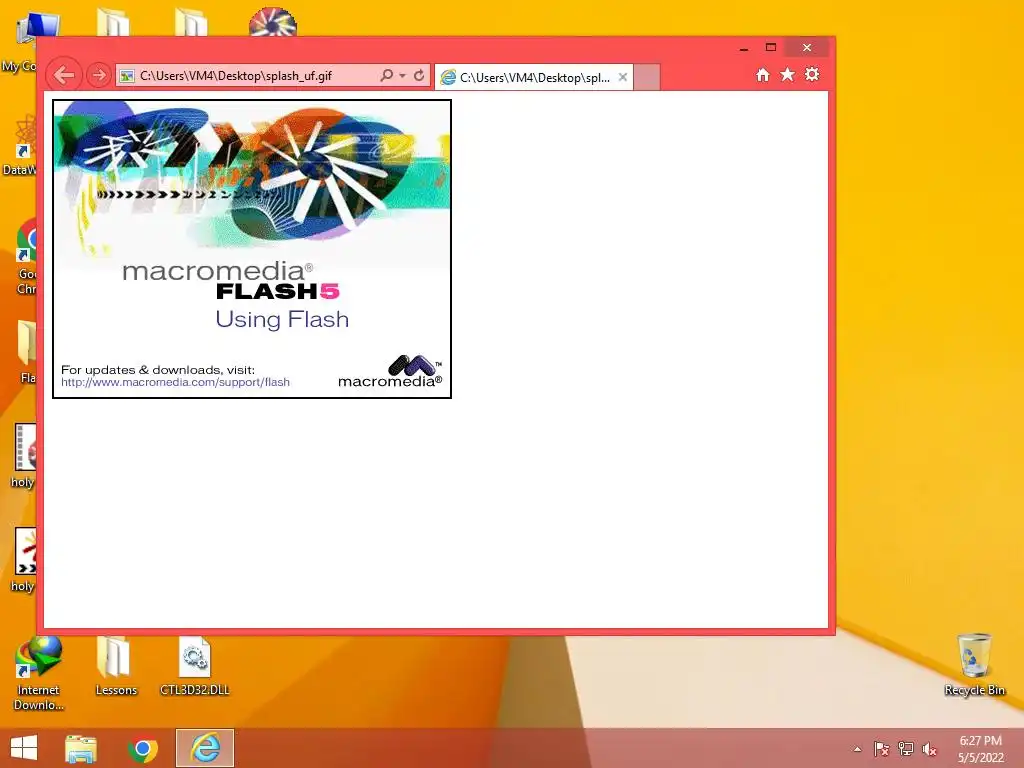Open the Lessons folder on the desktop
This screenshot has height=768, width=1024.
116,666
